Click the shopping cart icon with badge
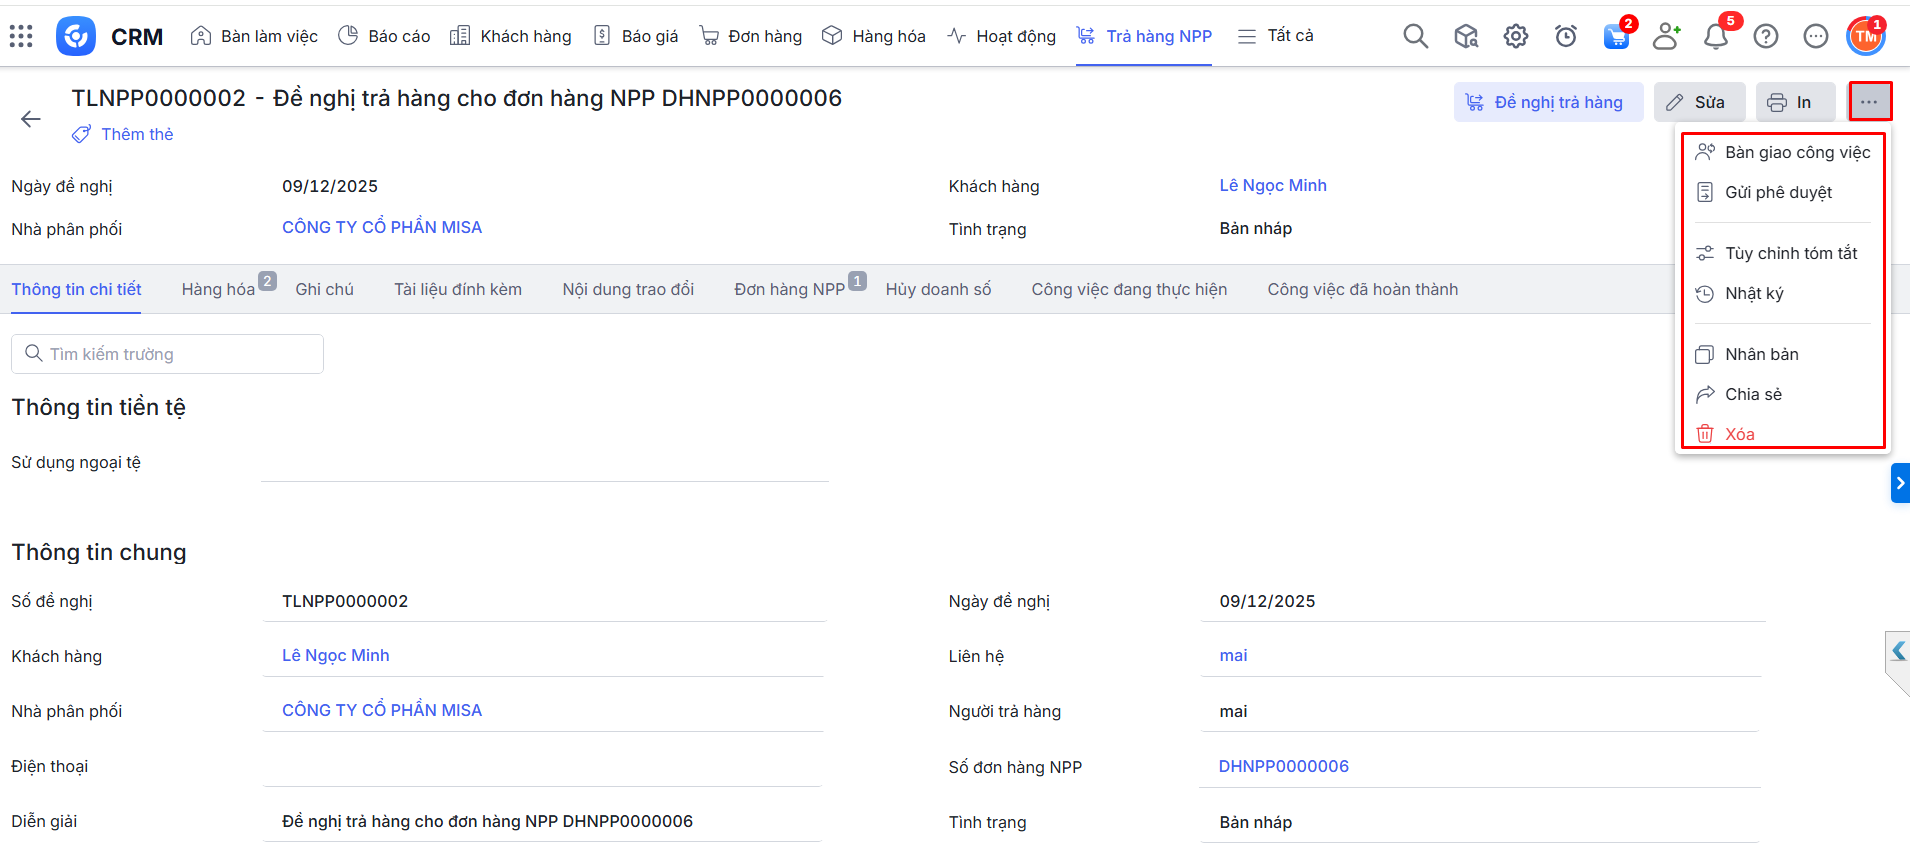This screenshot has height=854, width=1910. [1616, 37]
